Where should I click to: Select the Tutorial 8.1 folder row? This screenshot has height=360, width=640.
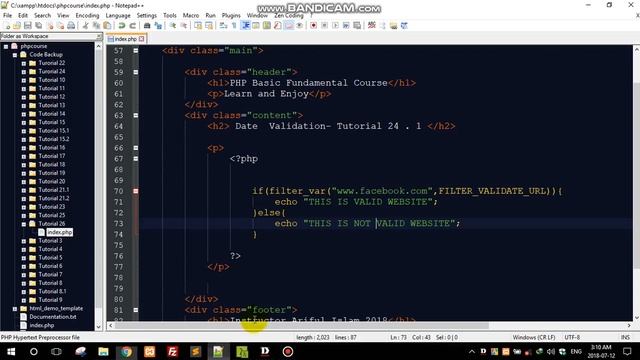(52, 291)
